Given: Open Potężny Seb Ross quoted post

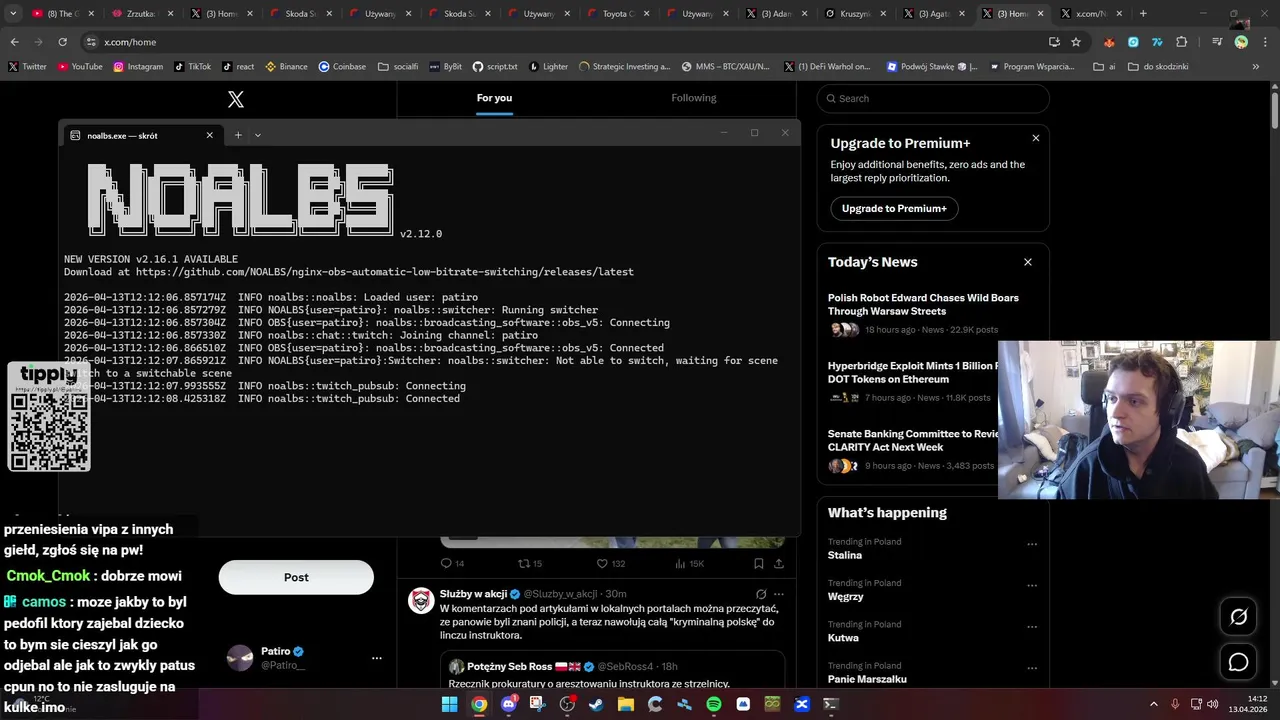Looking at the screenshot, I should coord(612,670).
